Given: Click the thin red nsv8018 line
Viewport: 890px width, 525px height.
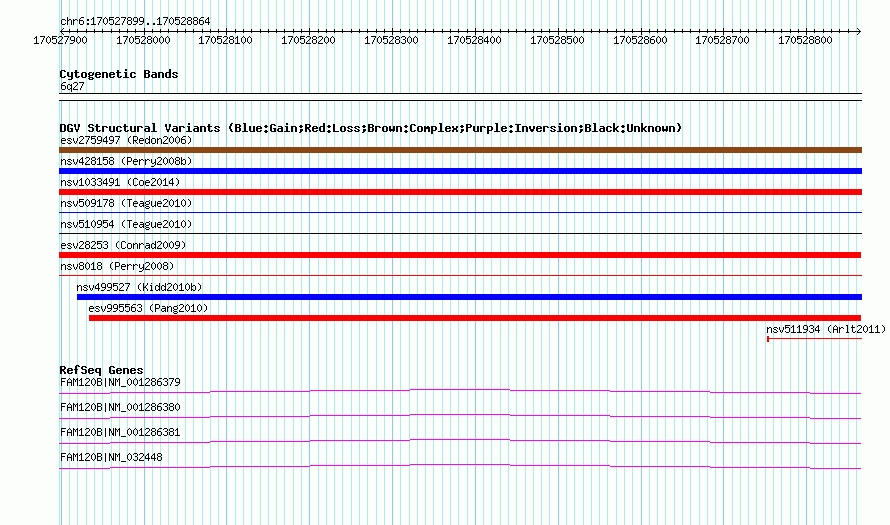Looking at the screenshot, I should 460,275.
